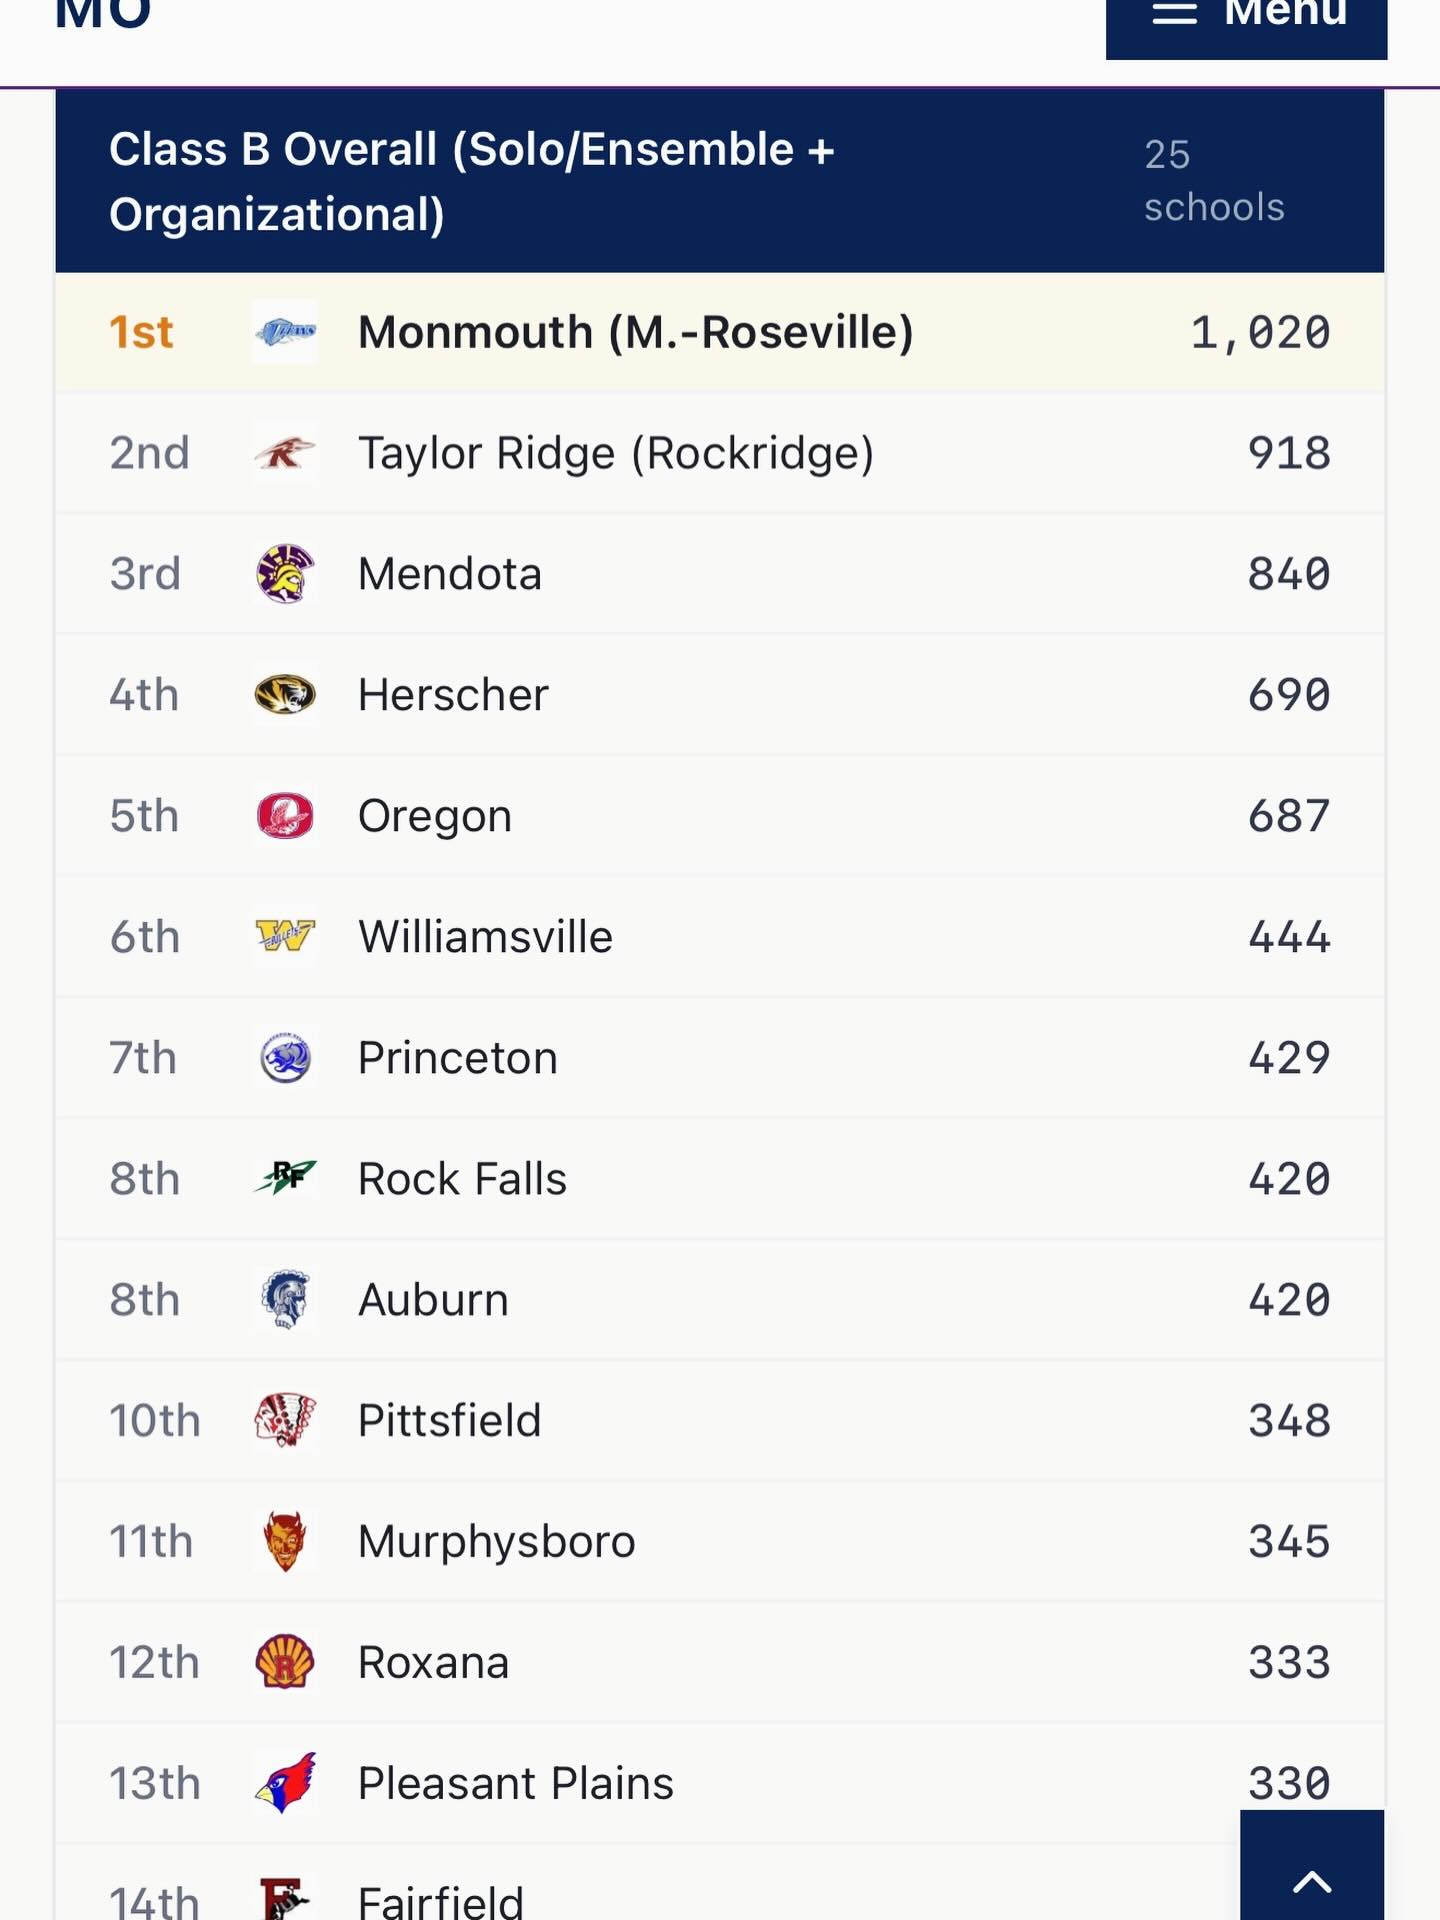Select the Oregon school crest icon
Image resolution: width=1440 pixels, height=1920 pixels.
tap(284, 815)
